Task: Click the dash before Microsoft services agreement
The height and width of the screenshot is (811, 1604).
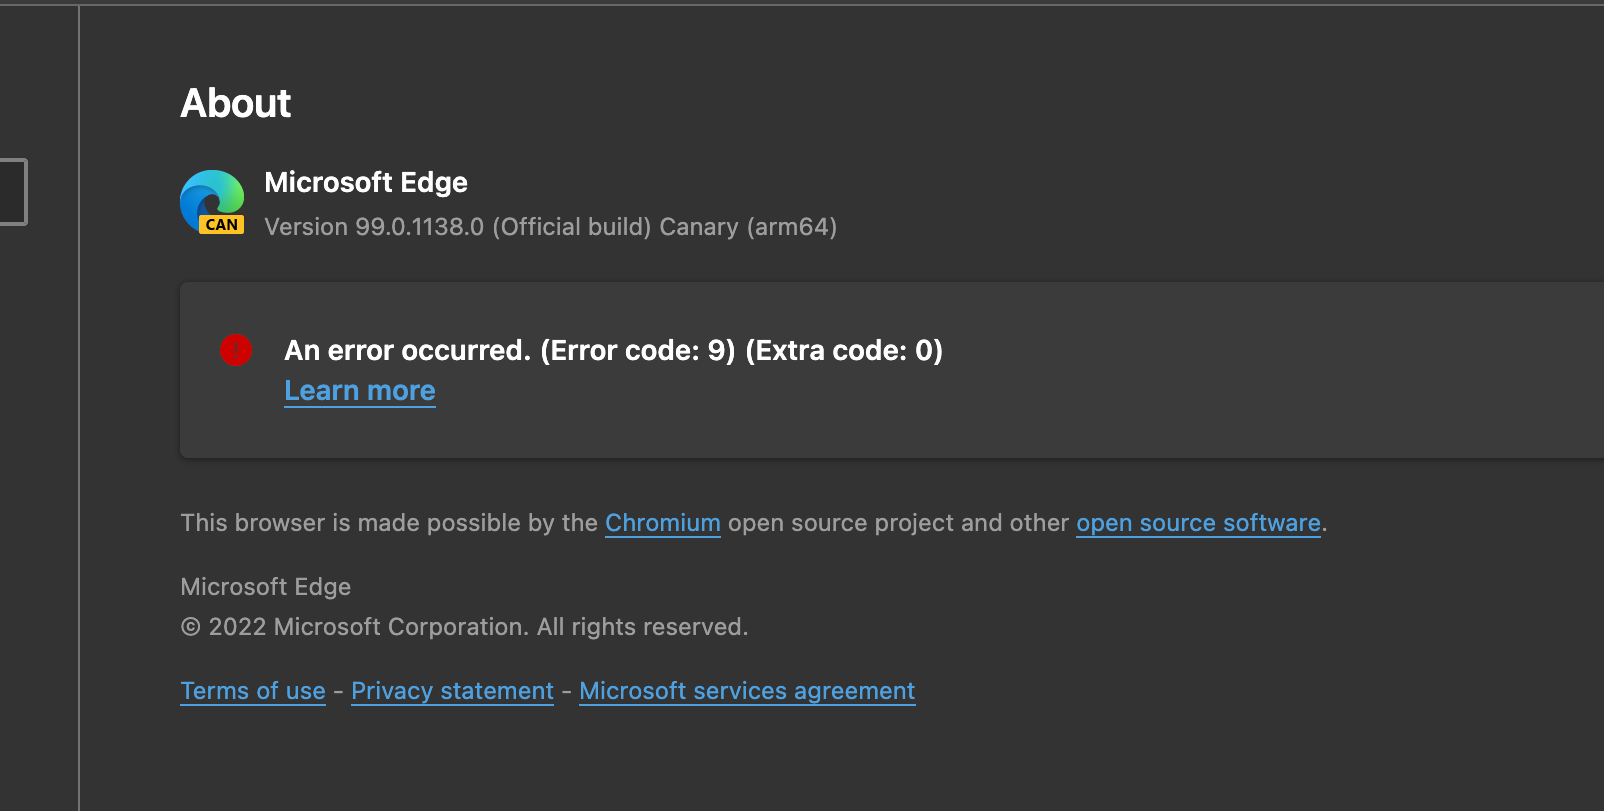Action: 566,691
